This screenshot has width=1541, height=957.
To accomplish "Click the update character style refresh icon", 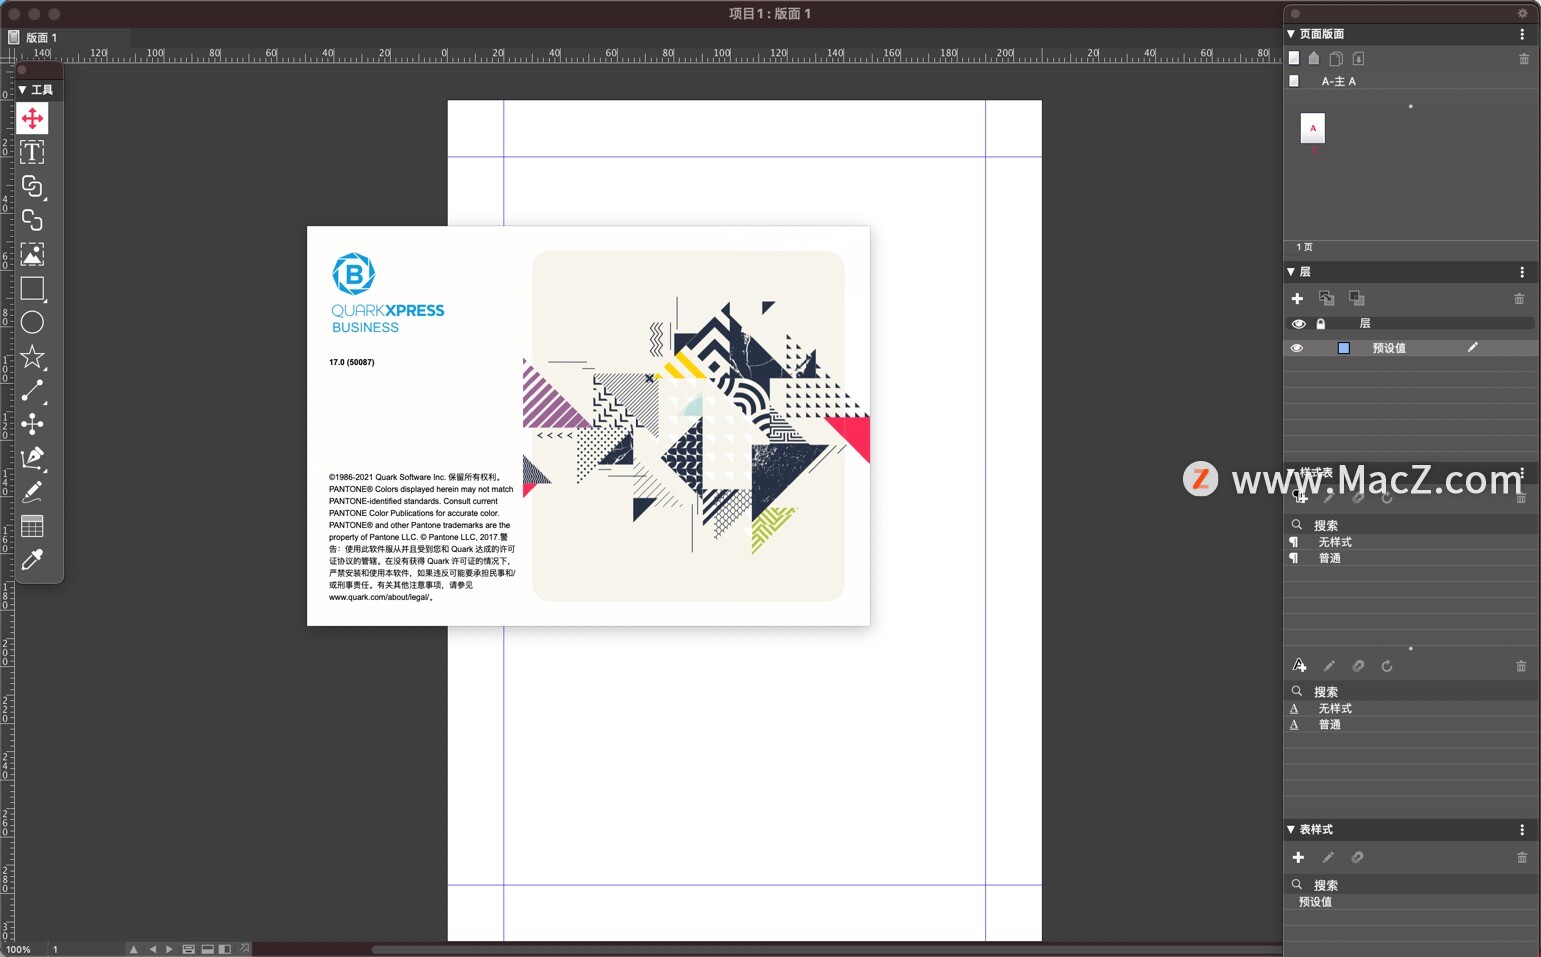I will (1387, 666).
